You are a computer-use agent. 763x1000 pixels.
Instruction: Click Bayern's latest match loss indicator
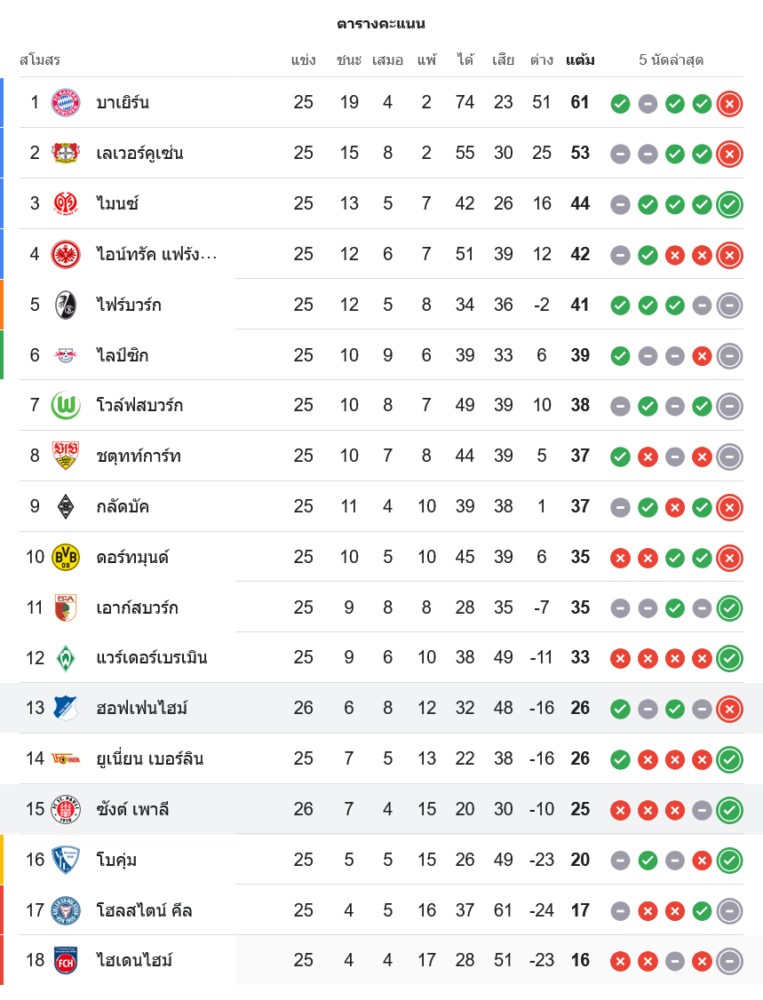[x=730, y=103]
